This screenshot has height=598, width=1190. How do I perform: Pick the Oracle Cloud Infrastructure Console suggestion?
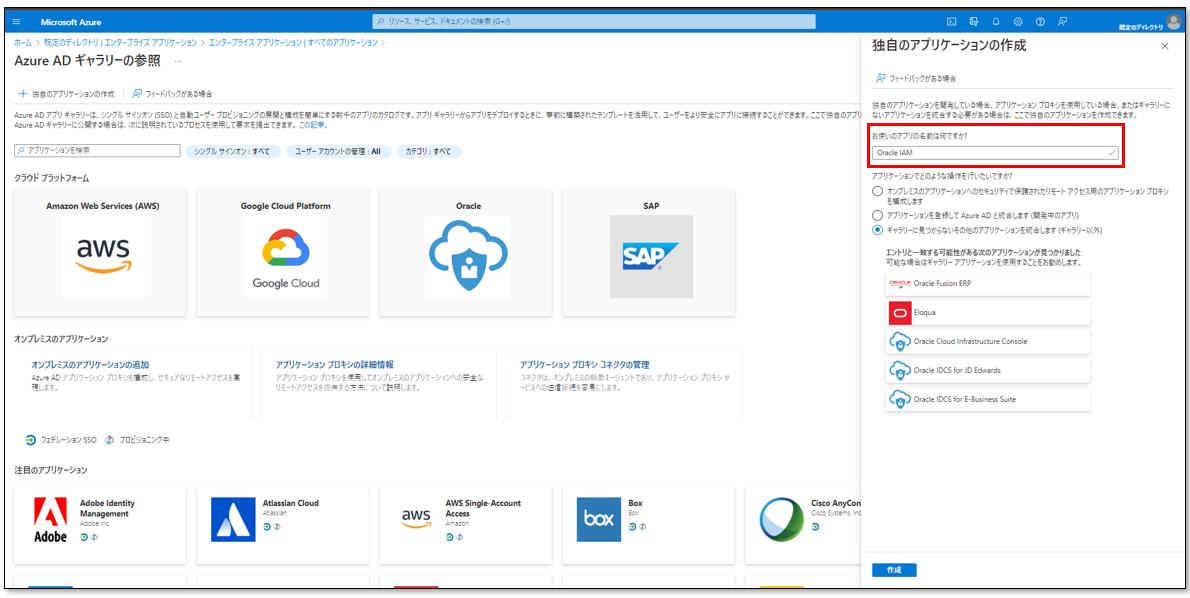987,341
